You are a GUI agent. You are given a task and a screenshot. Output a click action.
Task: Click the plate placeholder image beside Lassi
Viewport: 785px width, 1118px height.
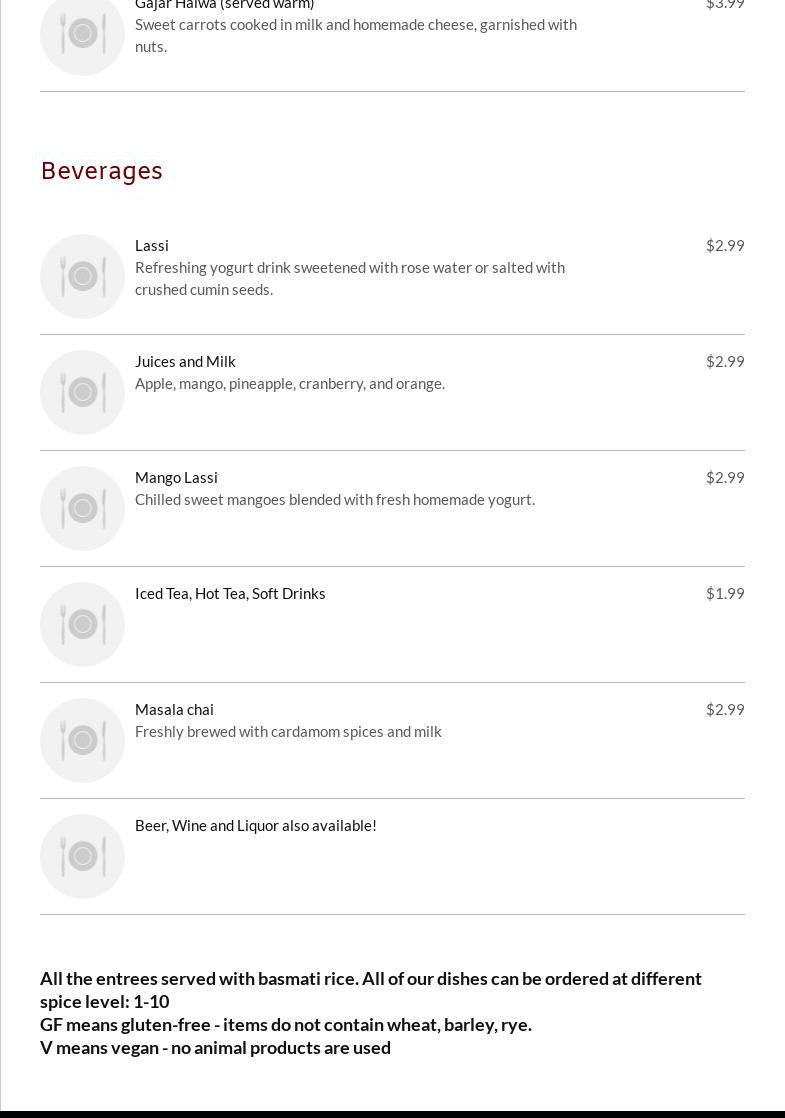tap(82, 276)
